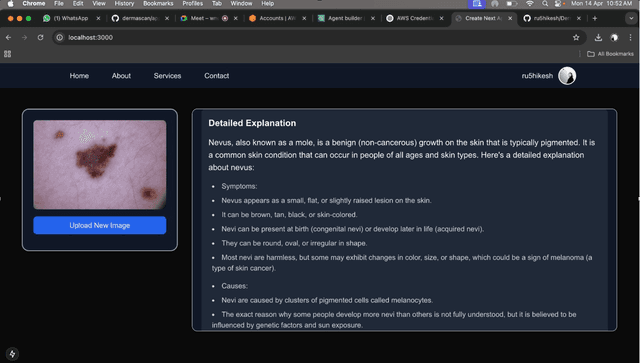Image resolution: width=640 pixels, height=363 pixels.
Task: Open Control Center in the menu bar
Action: coord(559,4)
